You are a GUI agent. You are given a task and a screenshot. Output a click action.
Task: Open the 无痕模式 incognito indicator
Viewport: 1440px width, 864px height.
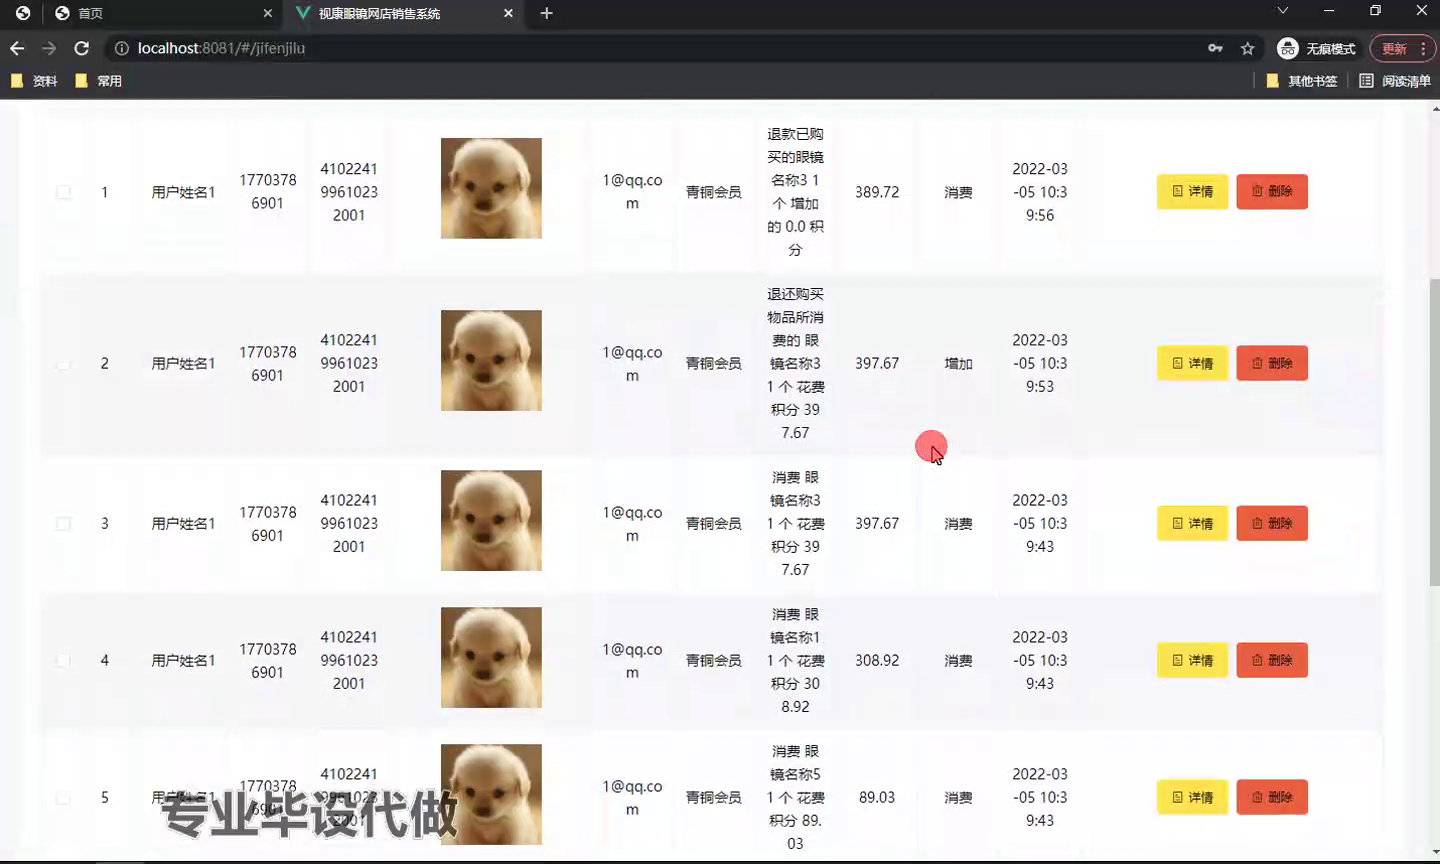coord(1317,48)
